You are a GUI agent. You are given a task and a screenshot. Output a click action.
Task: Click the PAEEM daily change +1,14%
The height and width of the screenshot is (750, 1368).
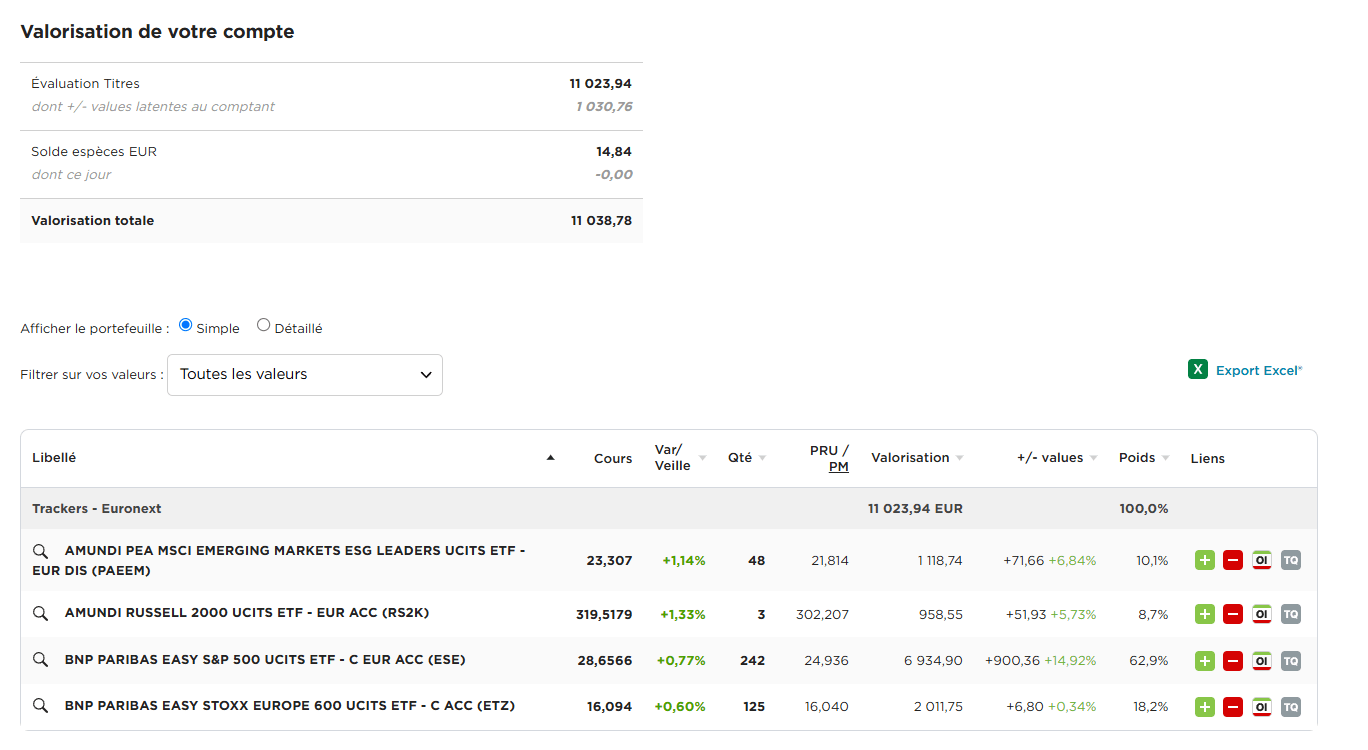[x=684, y=561]
